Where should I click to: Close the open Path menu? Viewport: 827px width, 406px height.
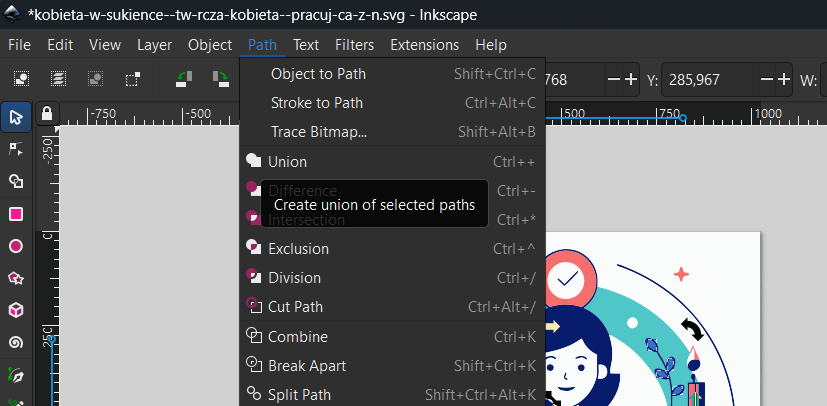click(x=262, y=45)
